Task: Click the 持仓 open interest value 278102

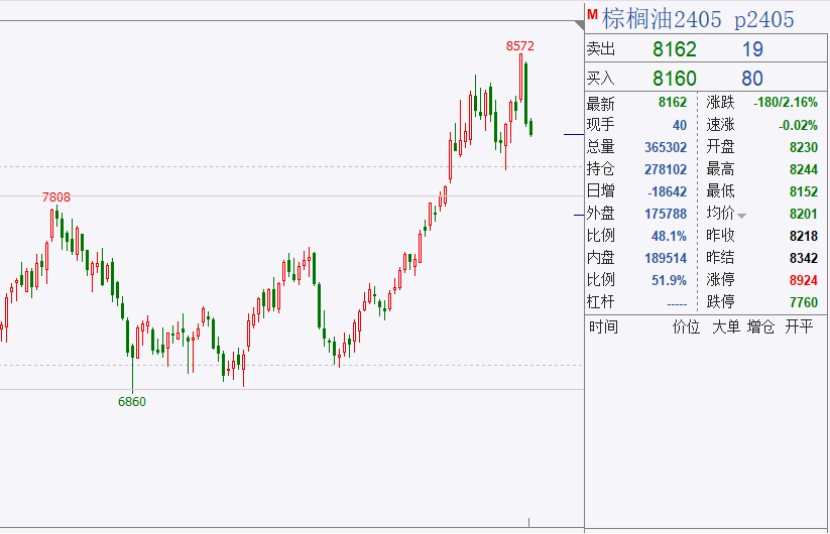Action: pos(665,169)
